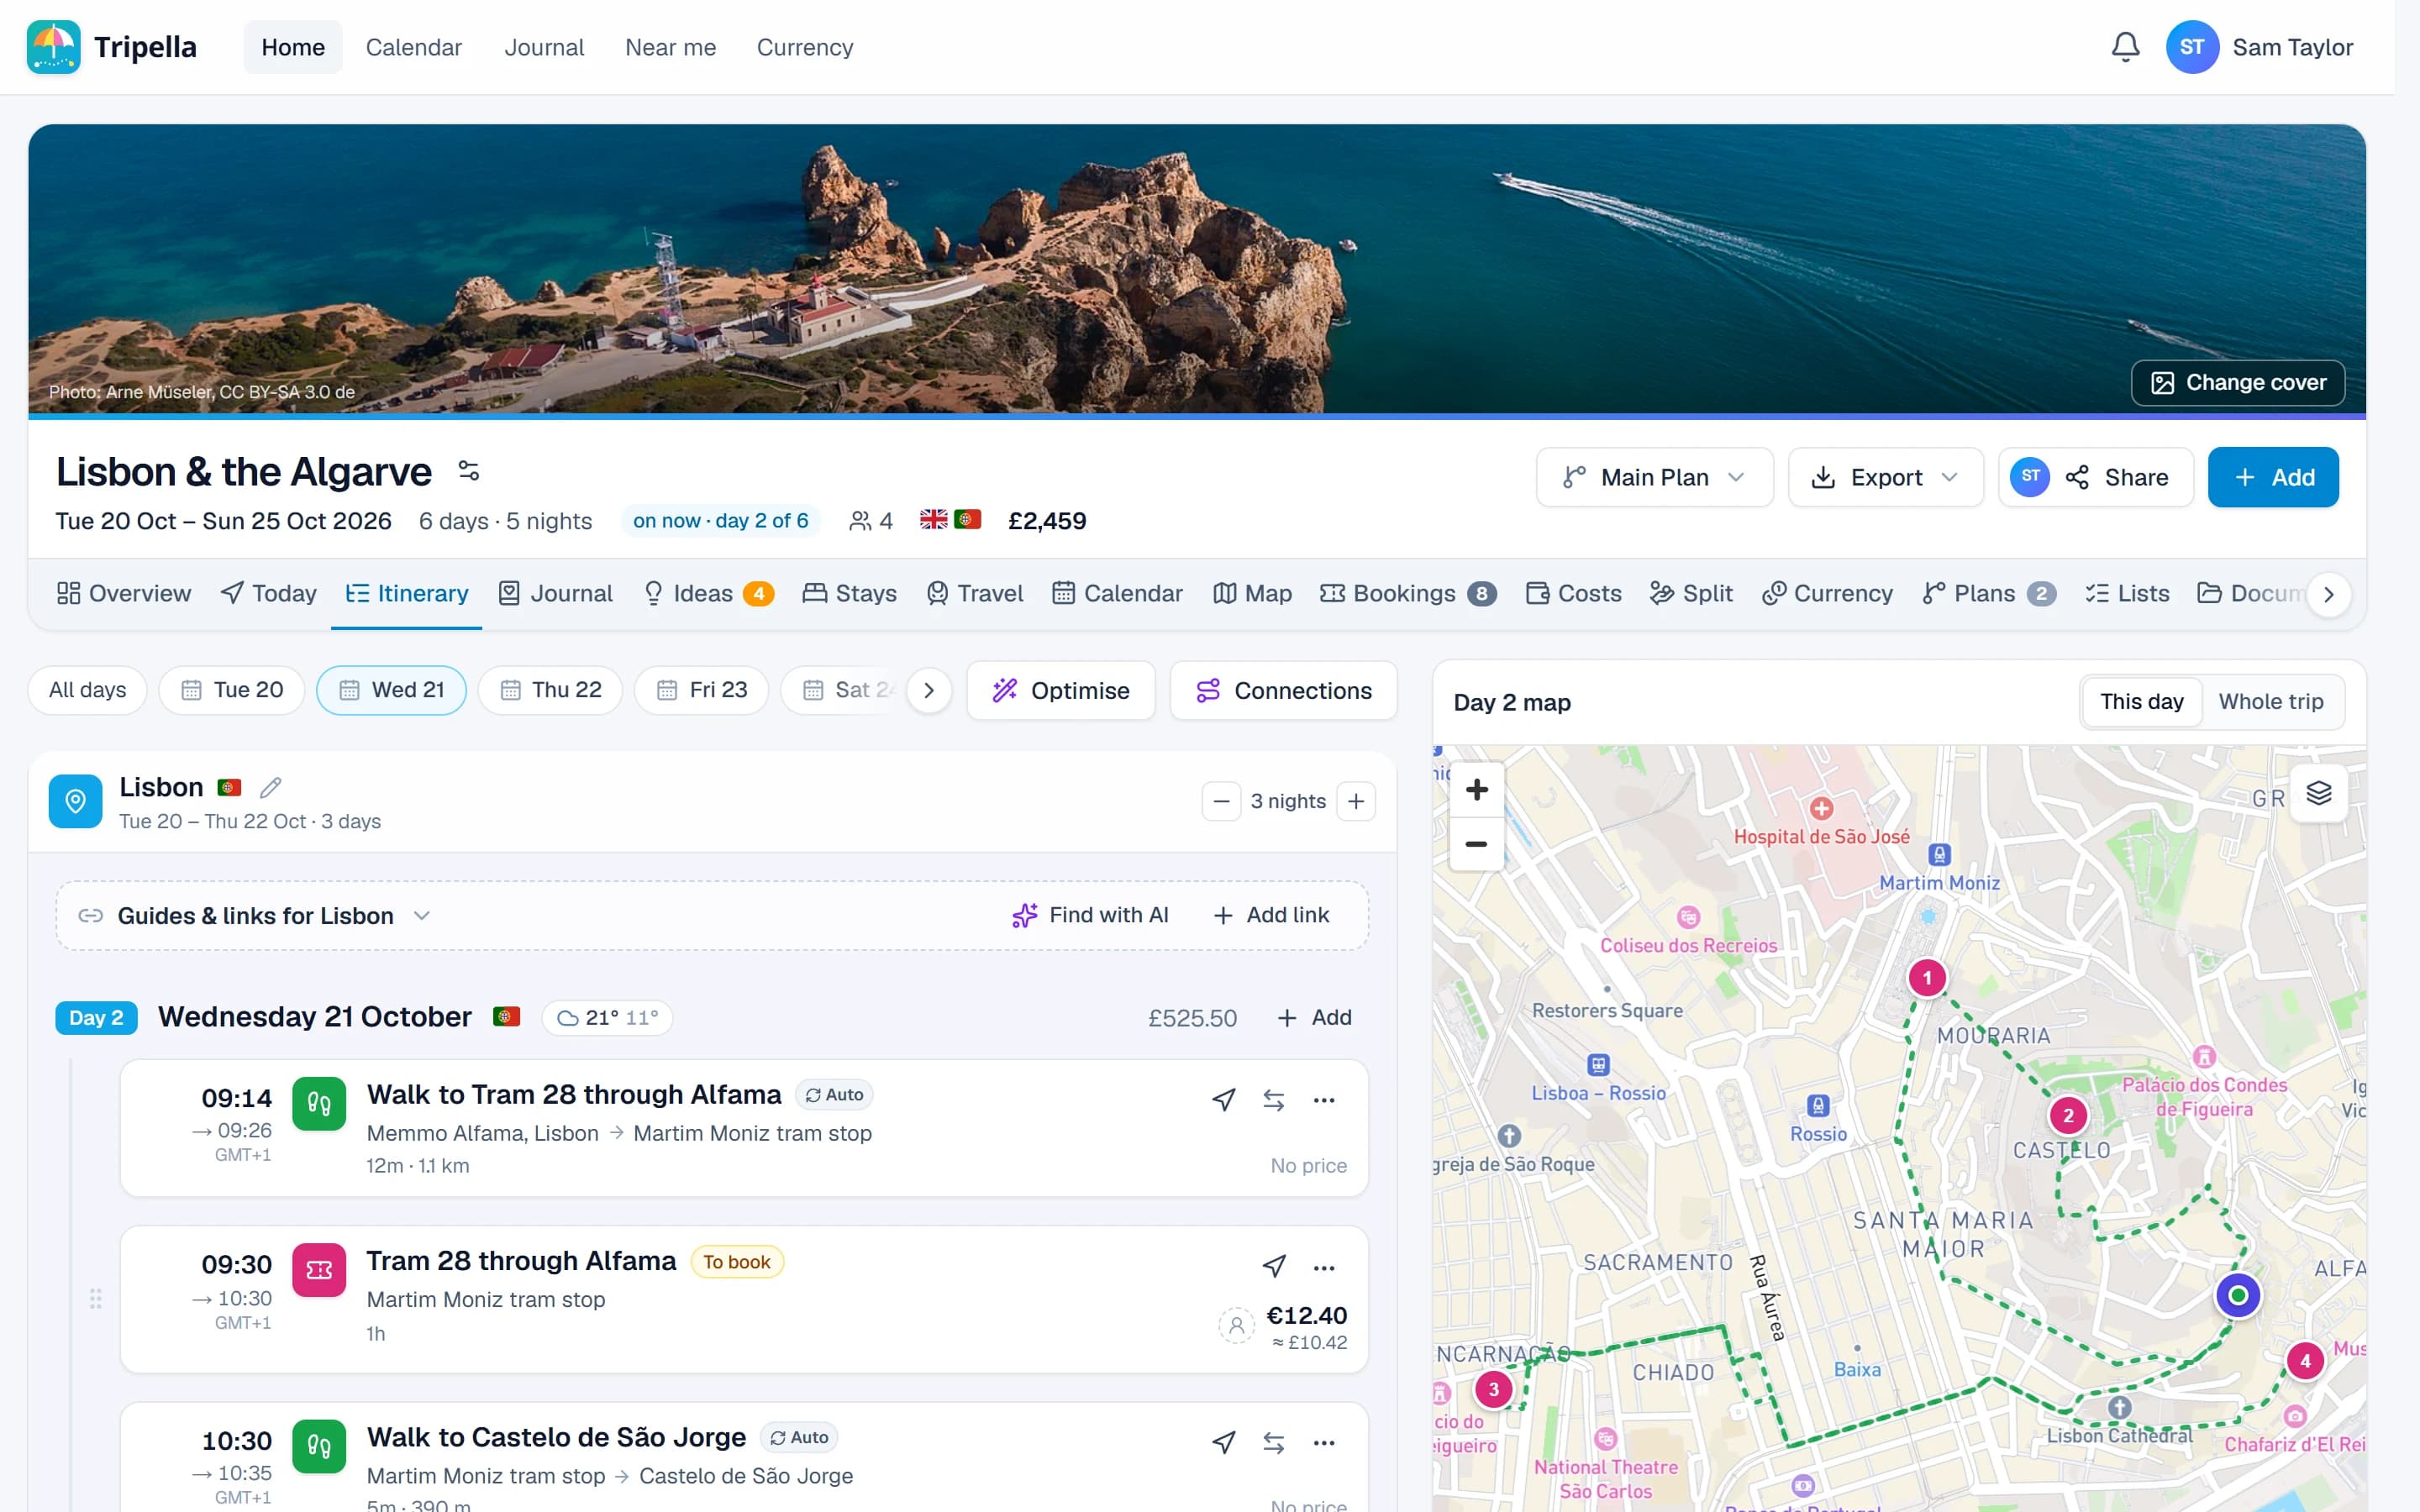Click the Change cover button
This screenshot has height=1512, width=2420.
point(2237,383)
